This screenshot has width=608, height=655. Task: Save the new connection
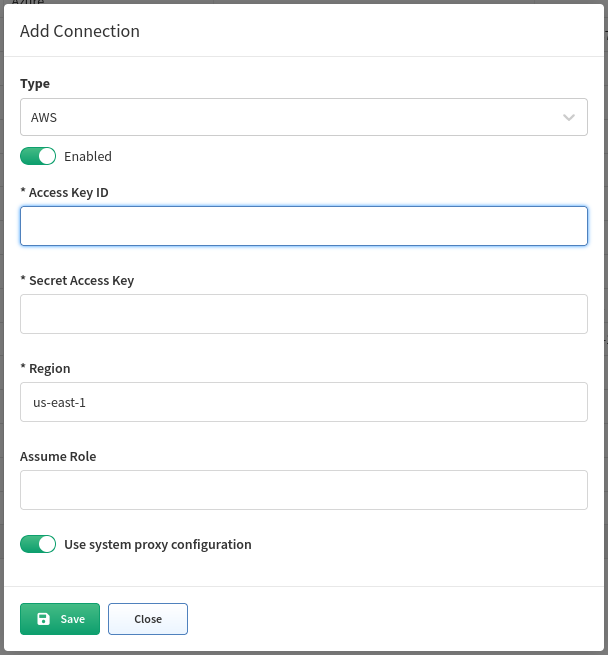click(x=60, y=619)
